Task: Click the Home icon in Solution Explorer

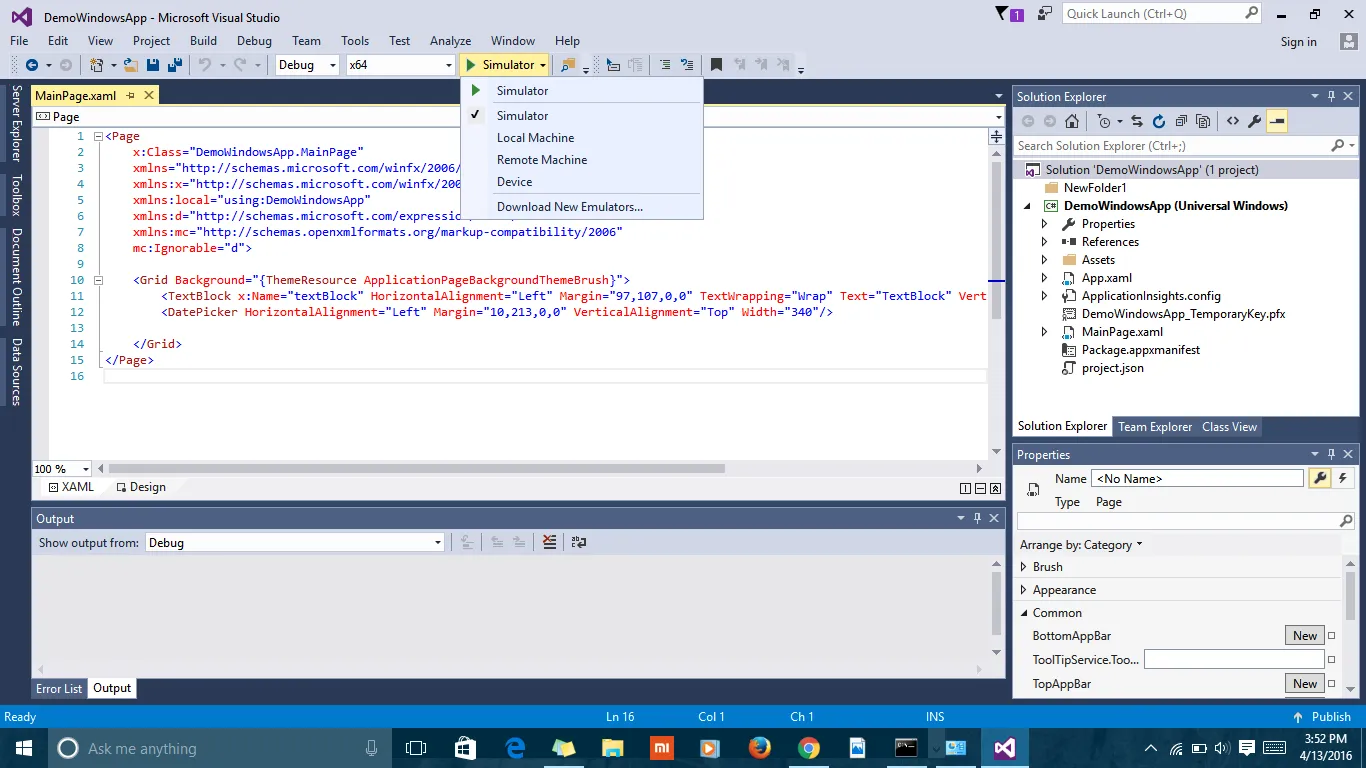Action: click(x=1072, y=121)
